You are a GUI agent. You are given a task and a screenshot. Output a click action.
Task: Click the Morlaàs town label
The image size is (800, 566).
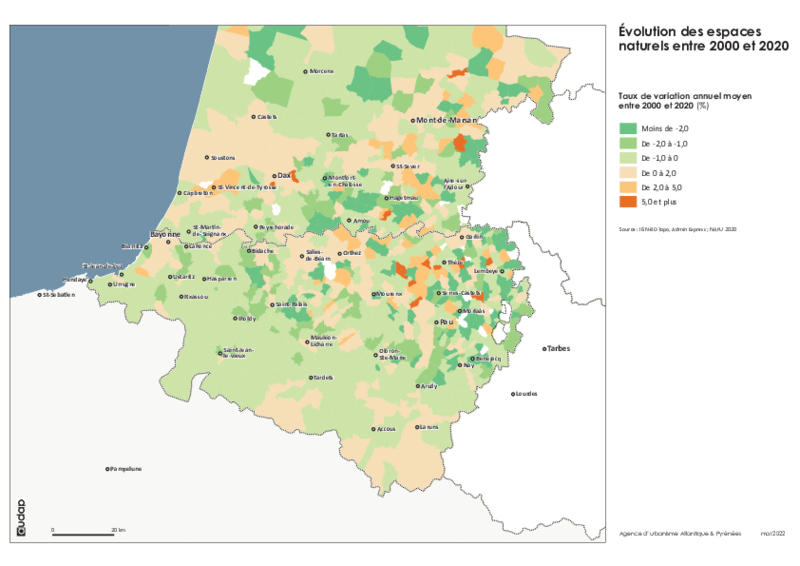[473, 311]
